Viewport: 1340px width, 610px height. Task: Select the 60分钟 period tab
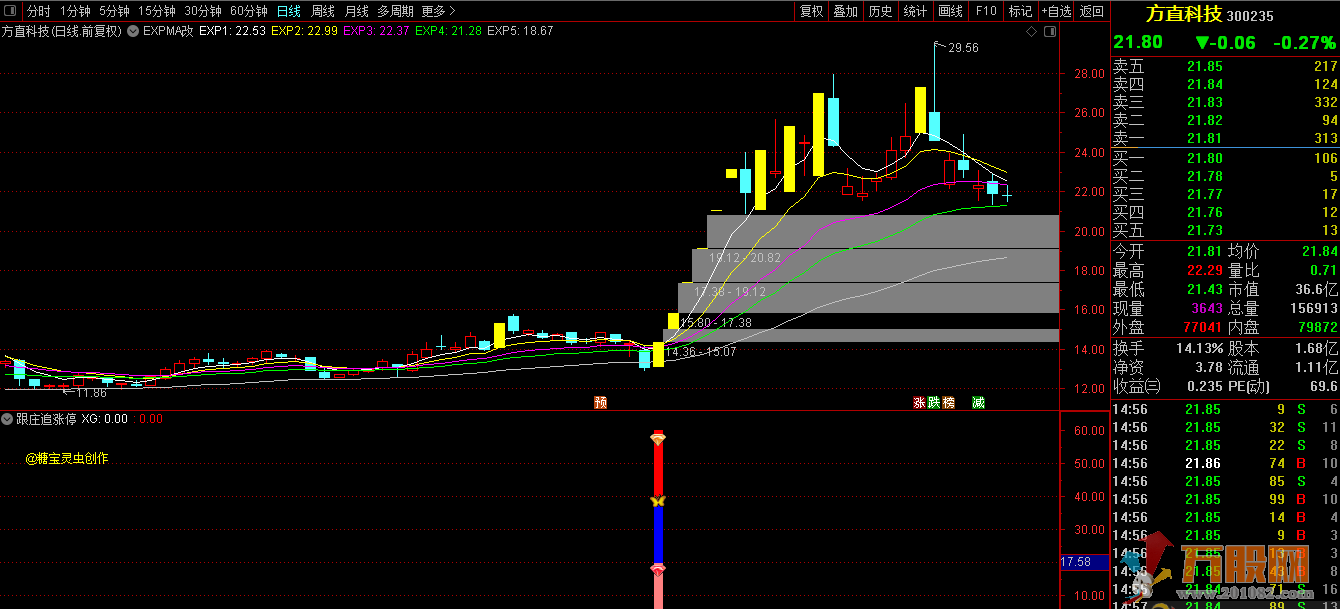[x=249, y=11]
